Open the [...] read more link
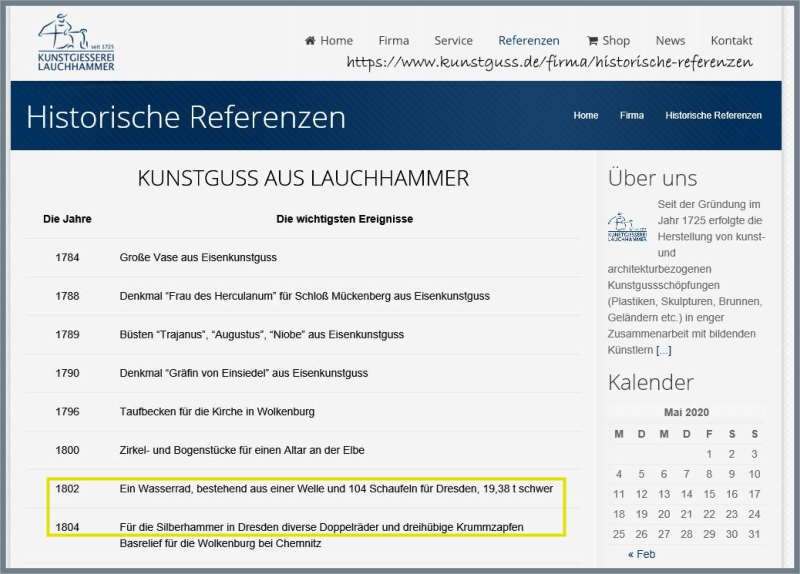Image resolution: width=800 pixels, height=574 pixels. tap(664, 350)
